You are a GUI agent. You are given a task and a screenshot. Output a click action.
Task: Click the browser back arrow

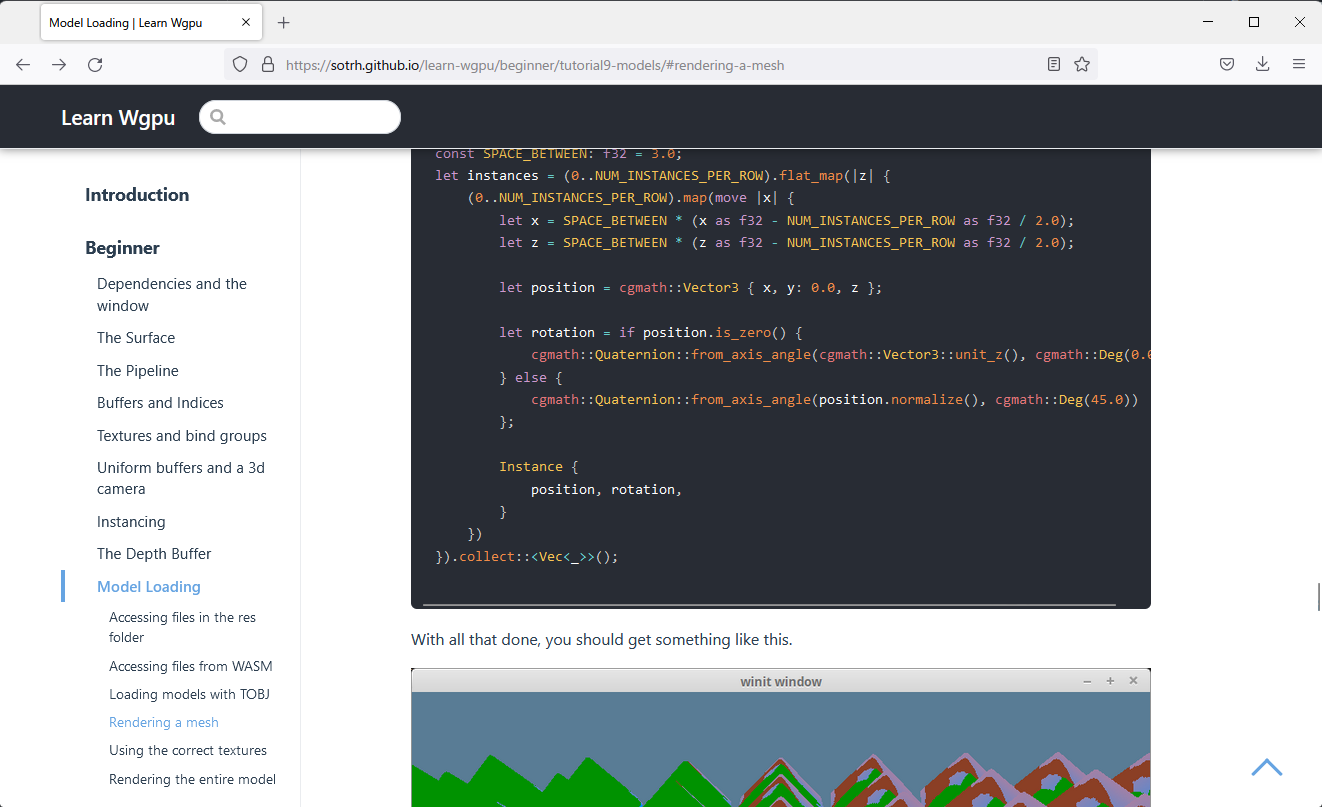23,64
